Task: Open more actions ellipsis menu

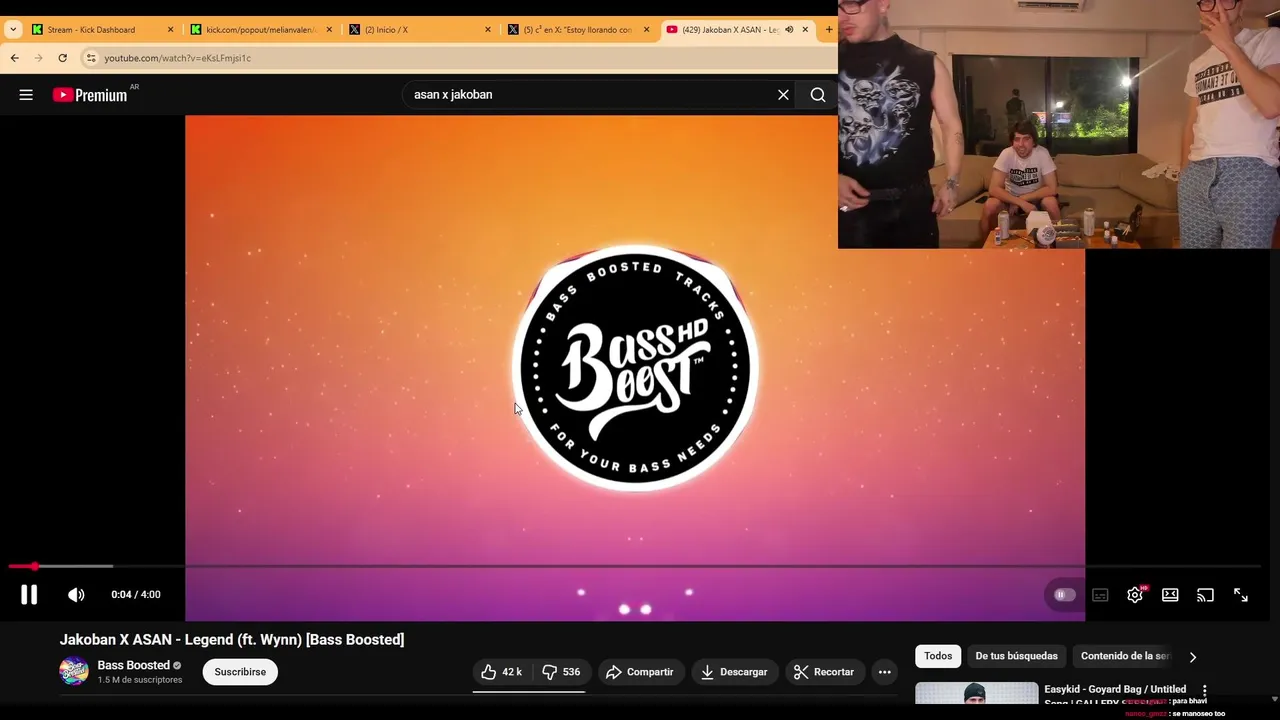Action: pyautogui.click(x=884, y=672)
